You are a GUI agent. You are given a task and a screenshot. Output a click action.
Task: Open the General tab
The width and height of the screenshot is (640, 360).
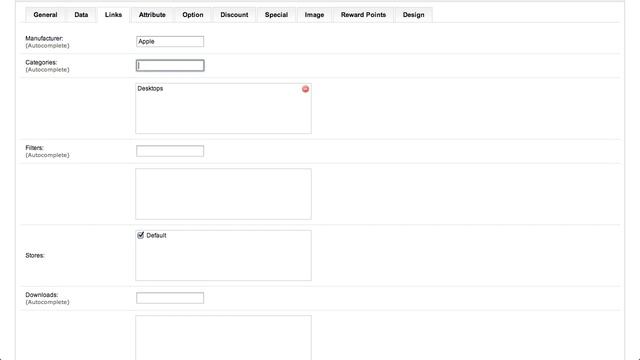45,15
